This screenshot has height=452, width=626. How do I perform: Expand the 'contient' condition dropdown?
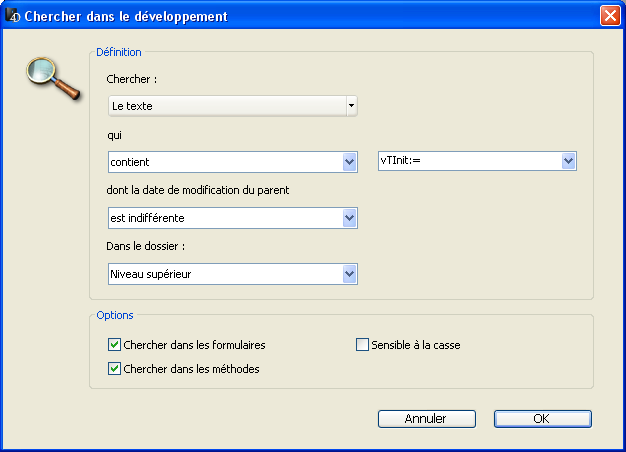tap(349, 162)
